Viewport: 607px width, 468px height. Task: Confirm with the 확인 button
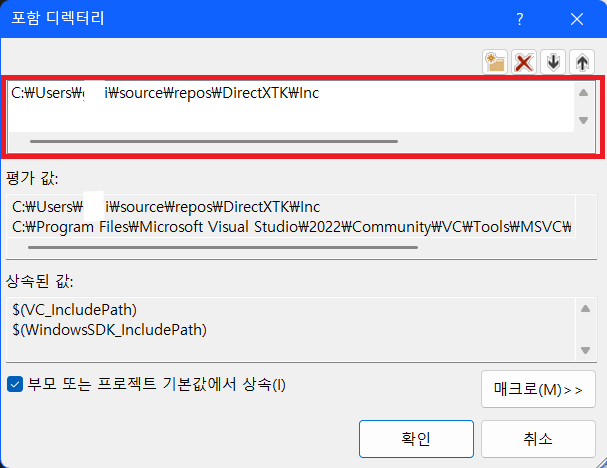pyautogui.click(x=416, y=439)
